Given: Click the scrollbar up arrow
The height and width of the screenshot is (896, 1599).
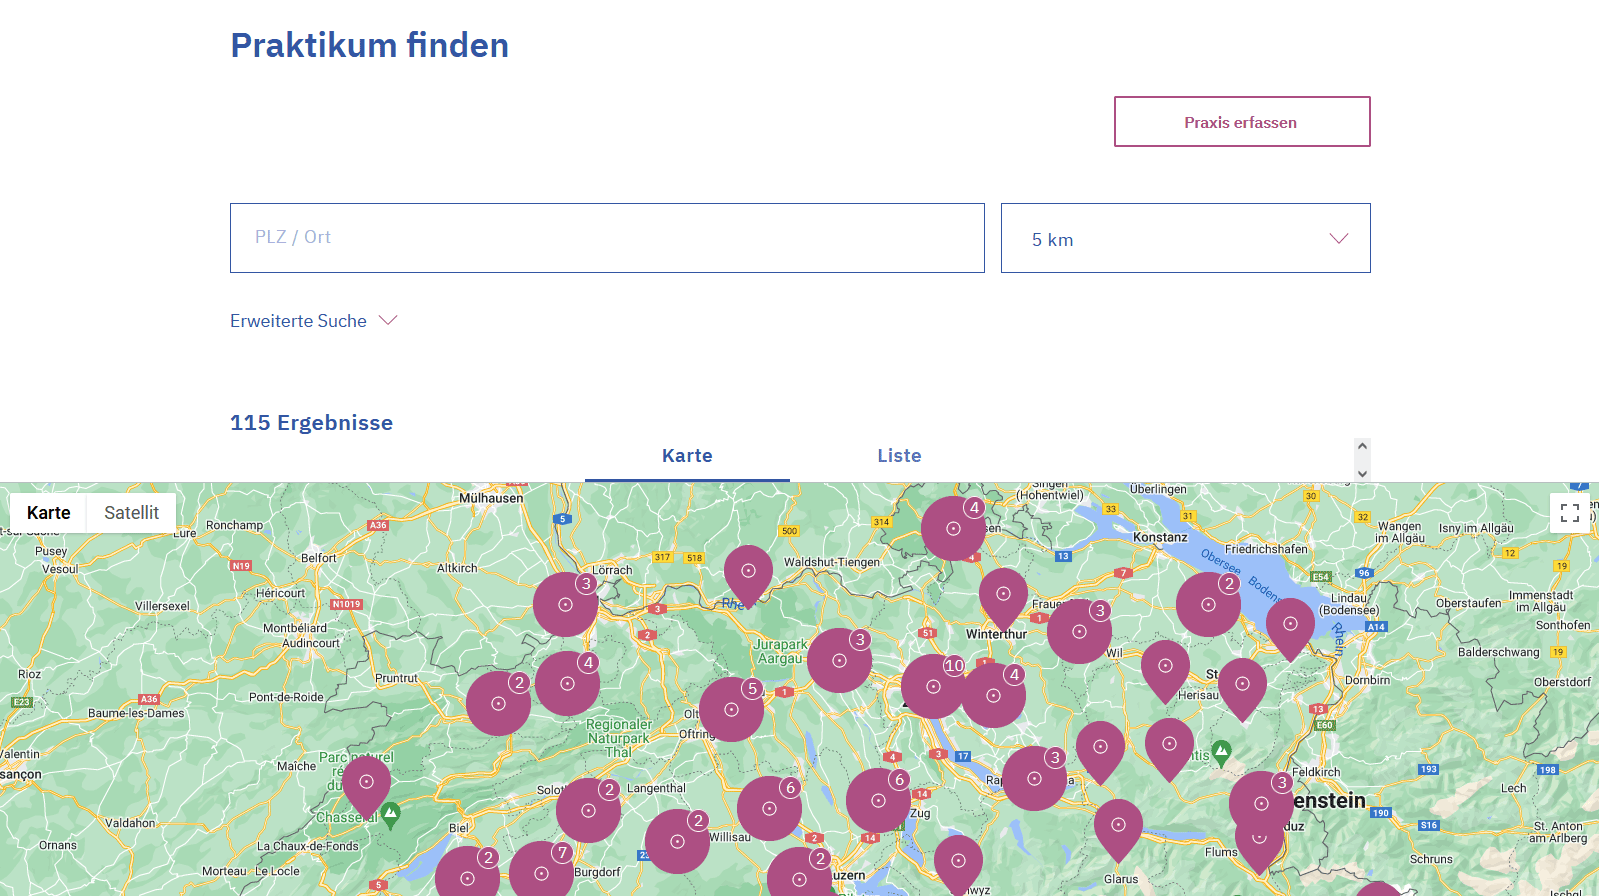Looking at the screenshot, I should (1362, 446).
